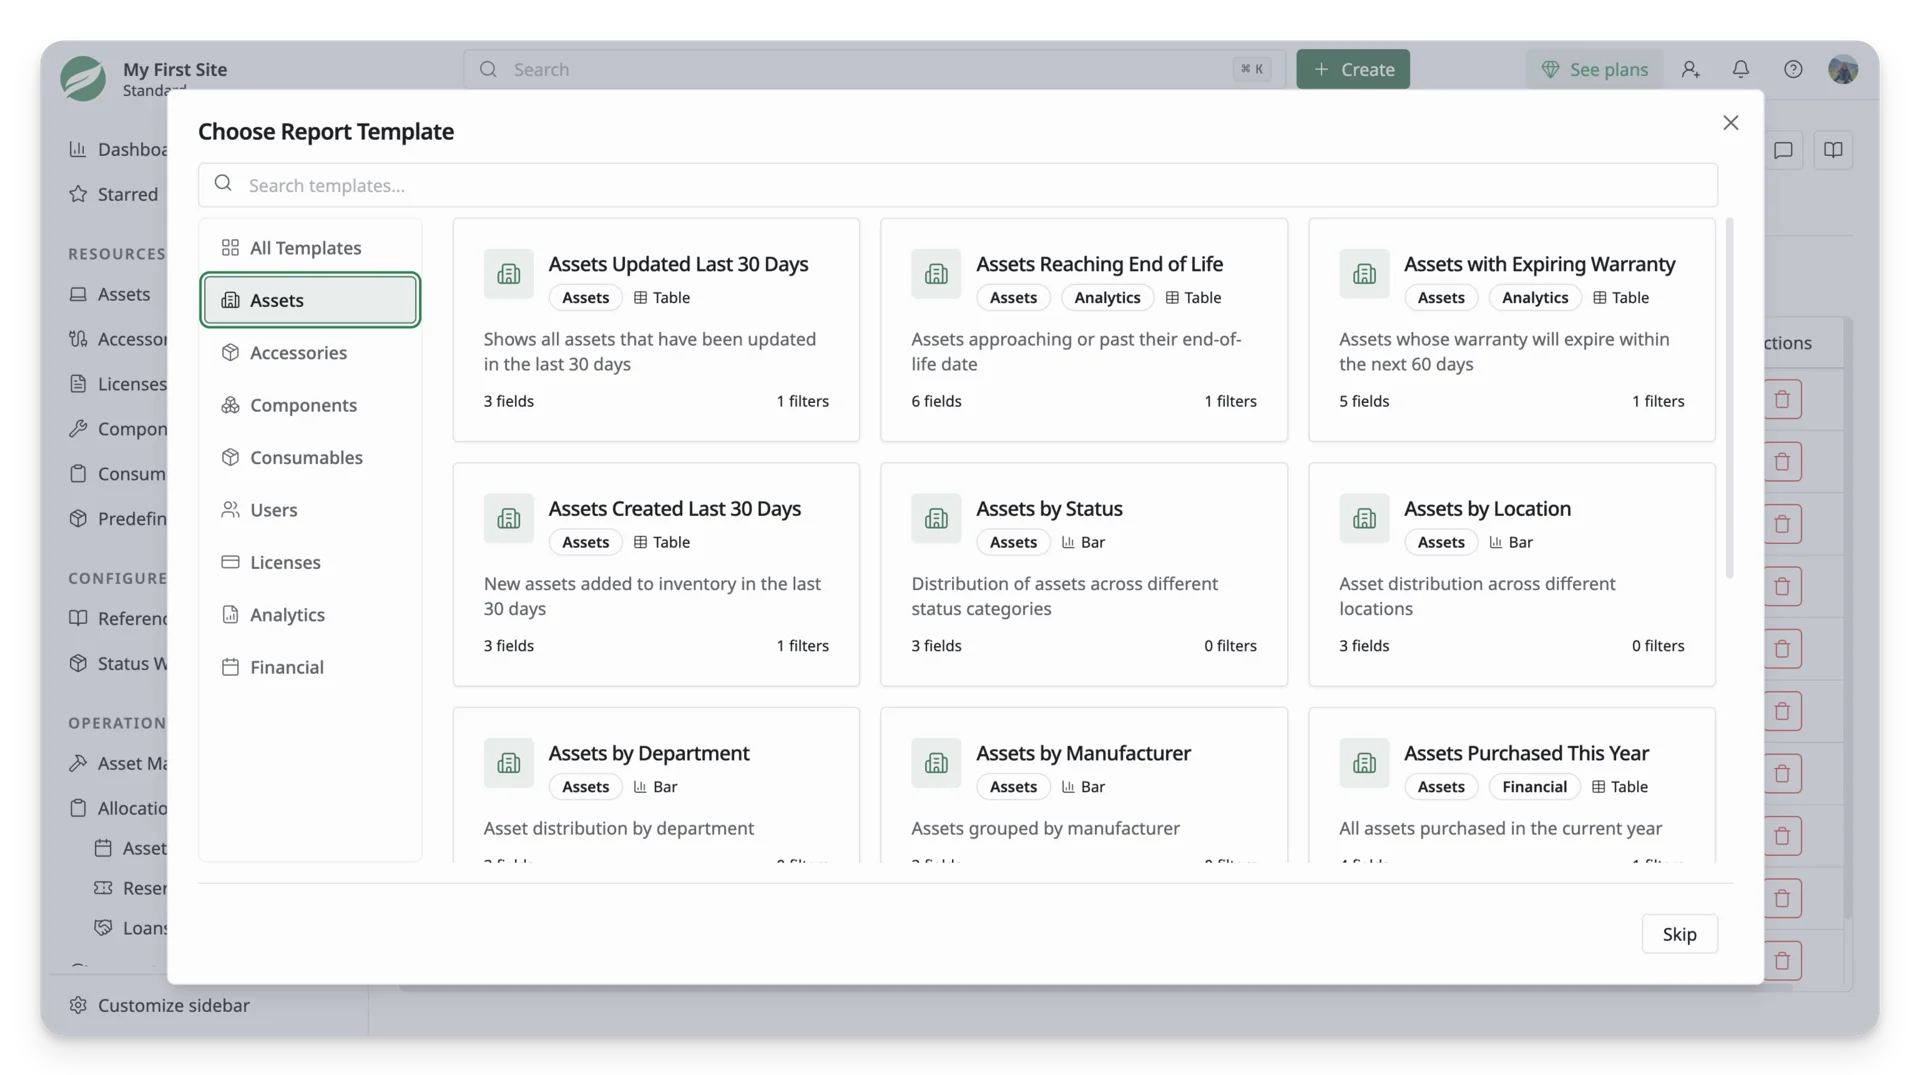Select the Assets template category
Screen dimensions: 1920x1075
[310, 300]
